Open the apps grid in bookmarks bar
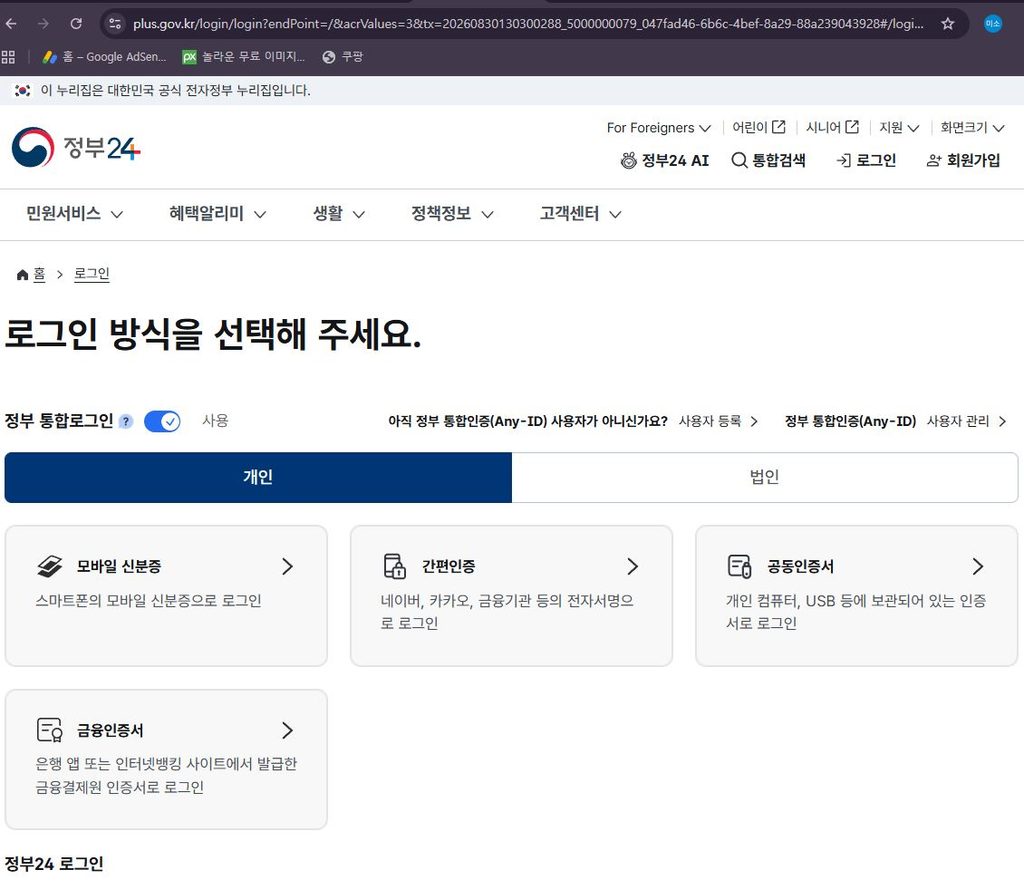1024x890 pixels. (x=8, y=57)
